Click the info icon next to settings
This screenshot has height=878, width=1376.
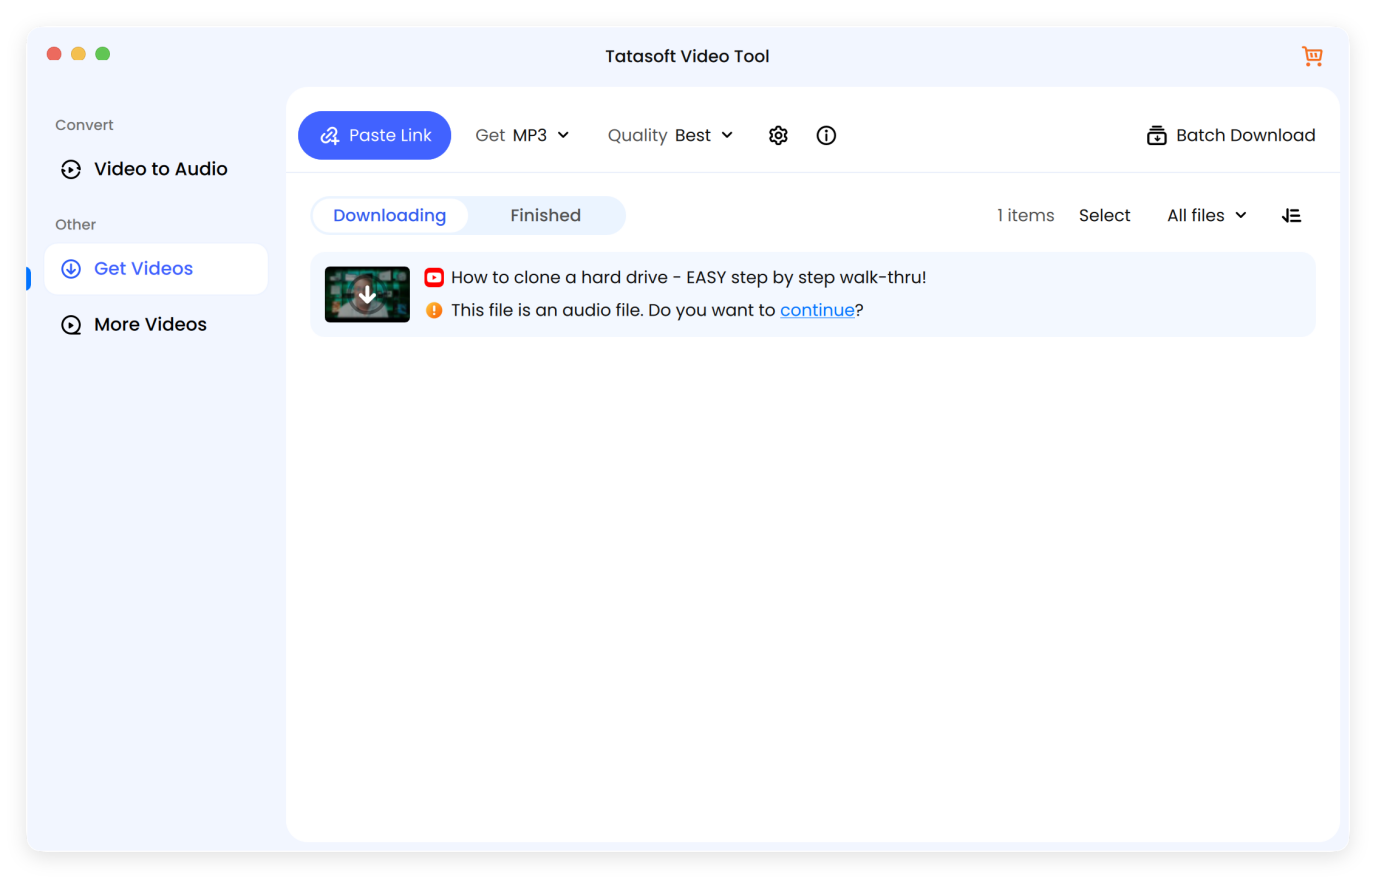826,135
